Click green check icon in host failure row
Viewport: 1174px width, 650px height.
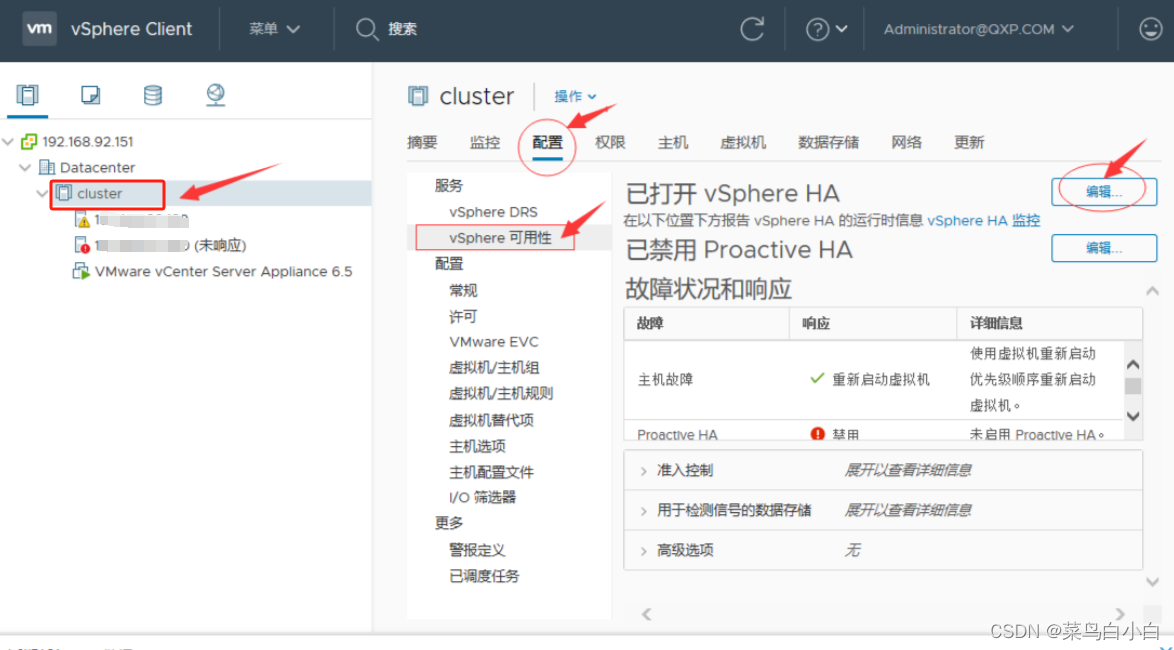[817, 379]
